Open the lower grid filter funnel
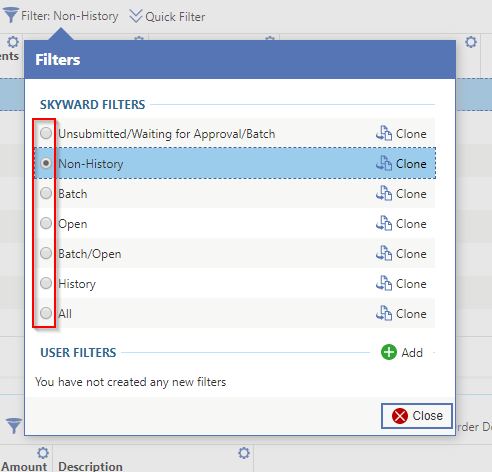This screenshot has height=472, width=492. 14,426
